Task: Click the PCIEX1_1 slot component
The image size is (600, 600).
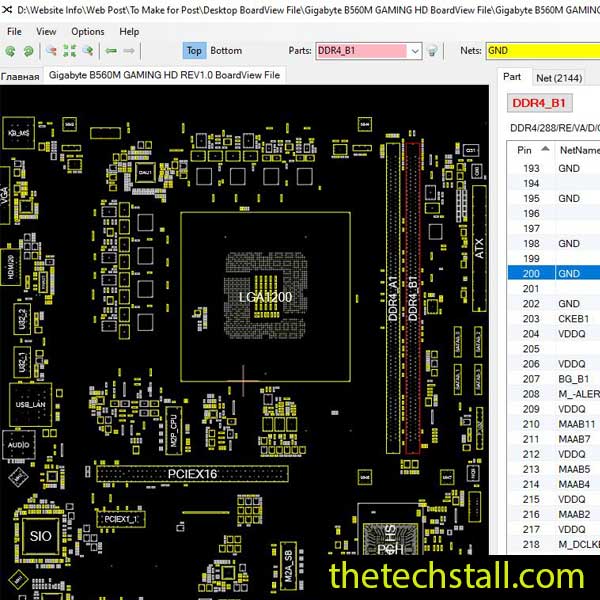Action: point(121,519)
